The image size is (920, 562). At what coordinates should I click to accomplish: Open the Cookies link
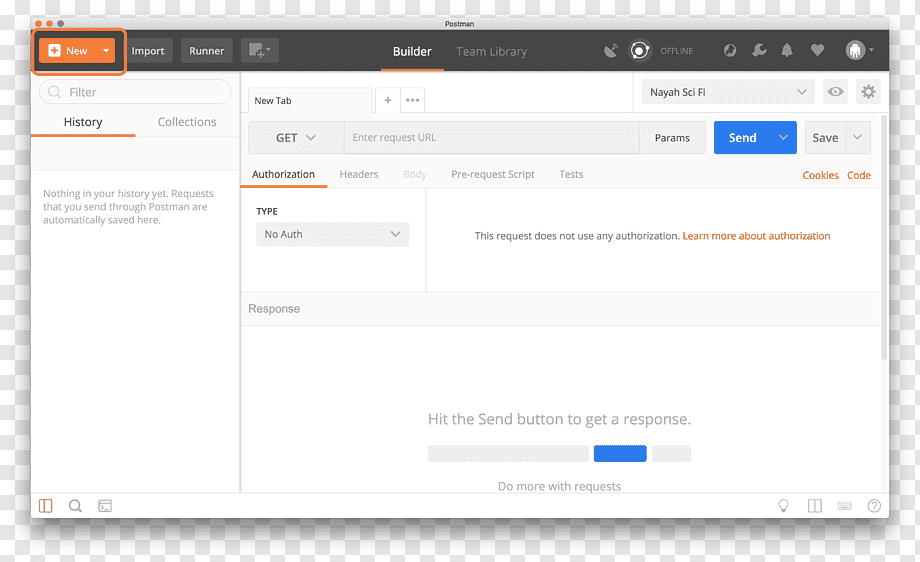[820, 175]
